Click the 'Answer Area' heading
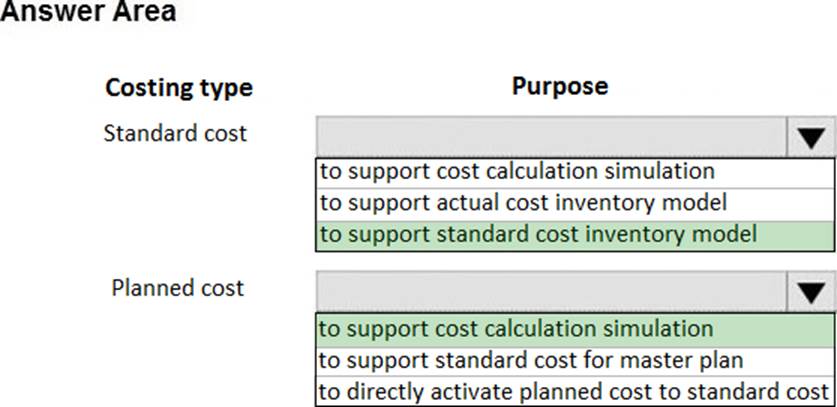 88,13
